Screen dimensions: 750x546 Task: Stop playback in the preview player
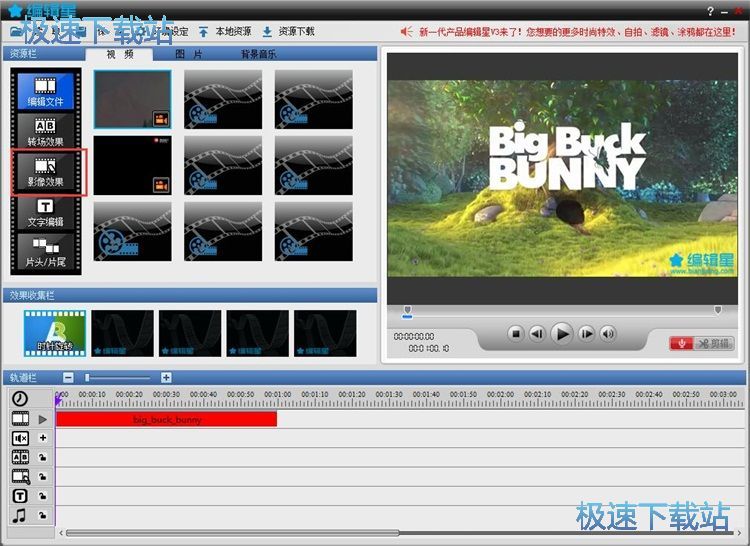pyautogui.click(x=516, y=334)
